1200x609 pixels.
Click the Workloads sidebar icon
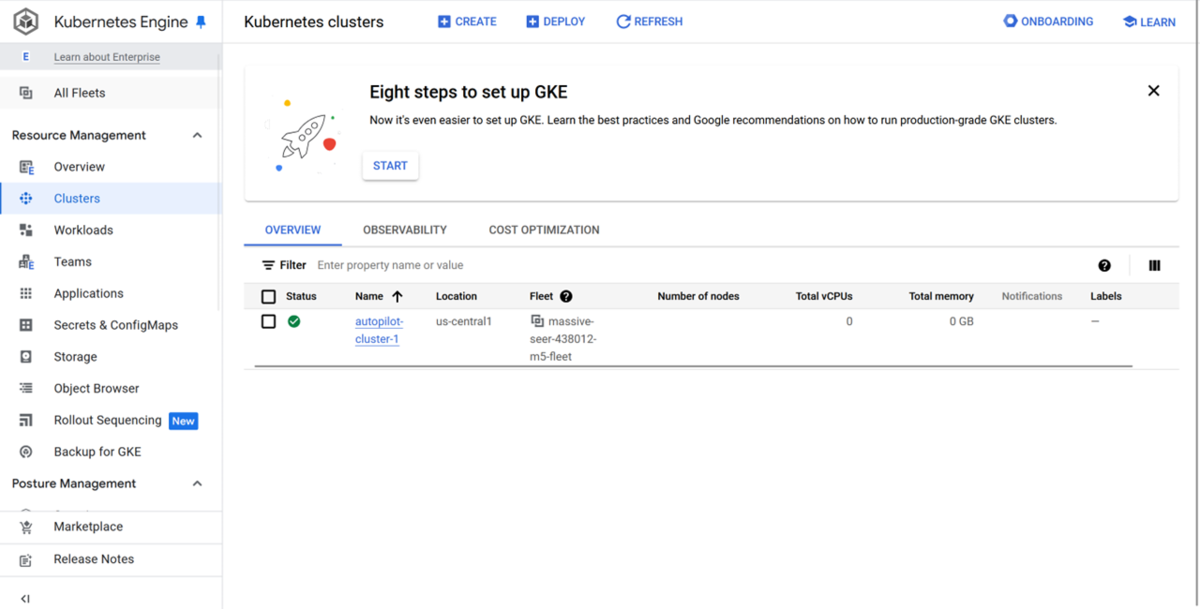tap(26, 230)
